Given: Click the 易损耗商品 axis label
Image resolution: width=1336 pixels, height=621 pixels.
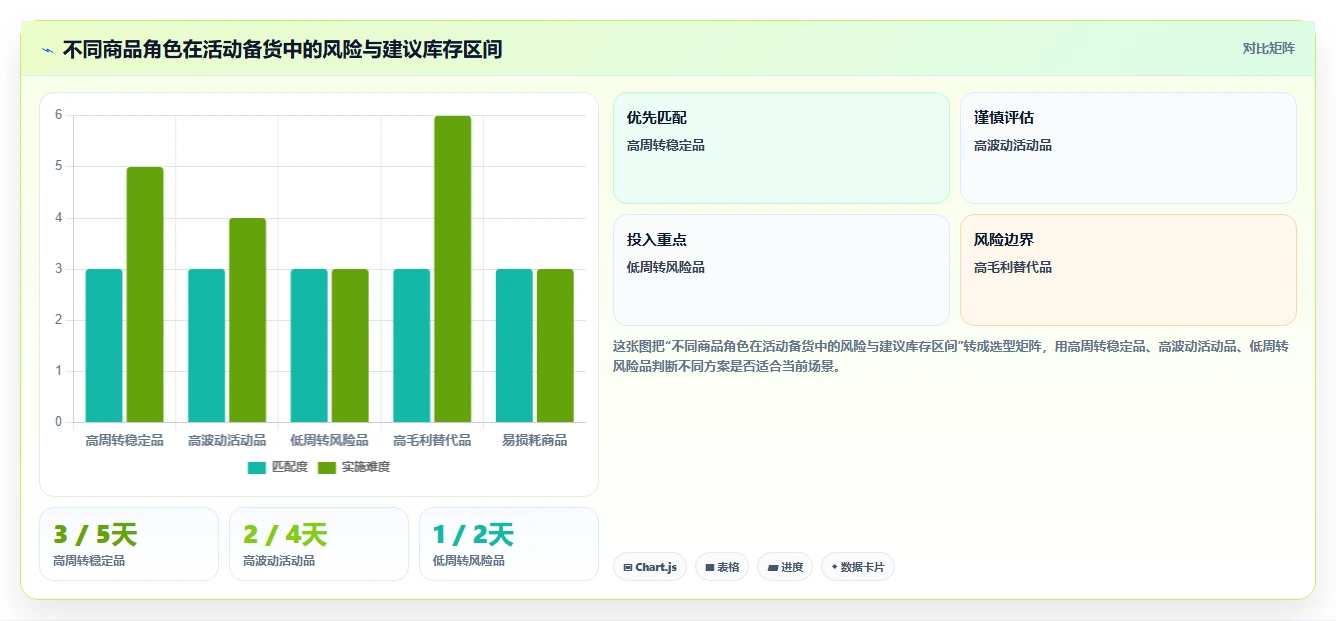Looking at the screenshot, I should point(535,440).
